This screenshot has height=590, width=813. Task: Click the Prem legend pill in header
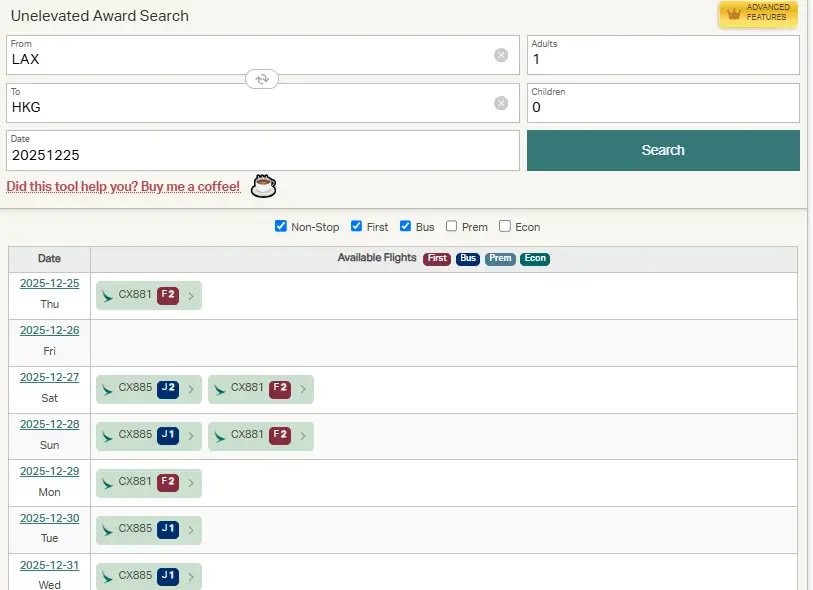click(x=500, y=259)
